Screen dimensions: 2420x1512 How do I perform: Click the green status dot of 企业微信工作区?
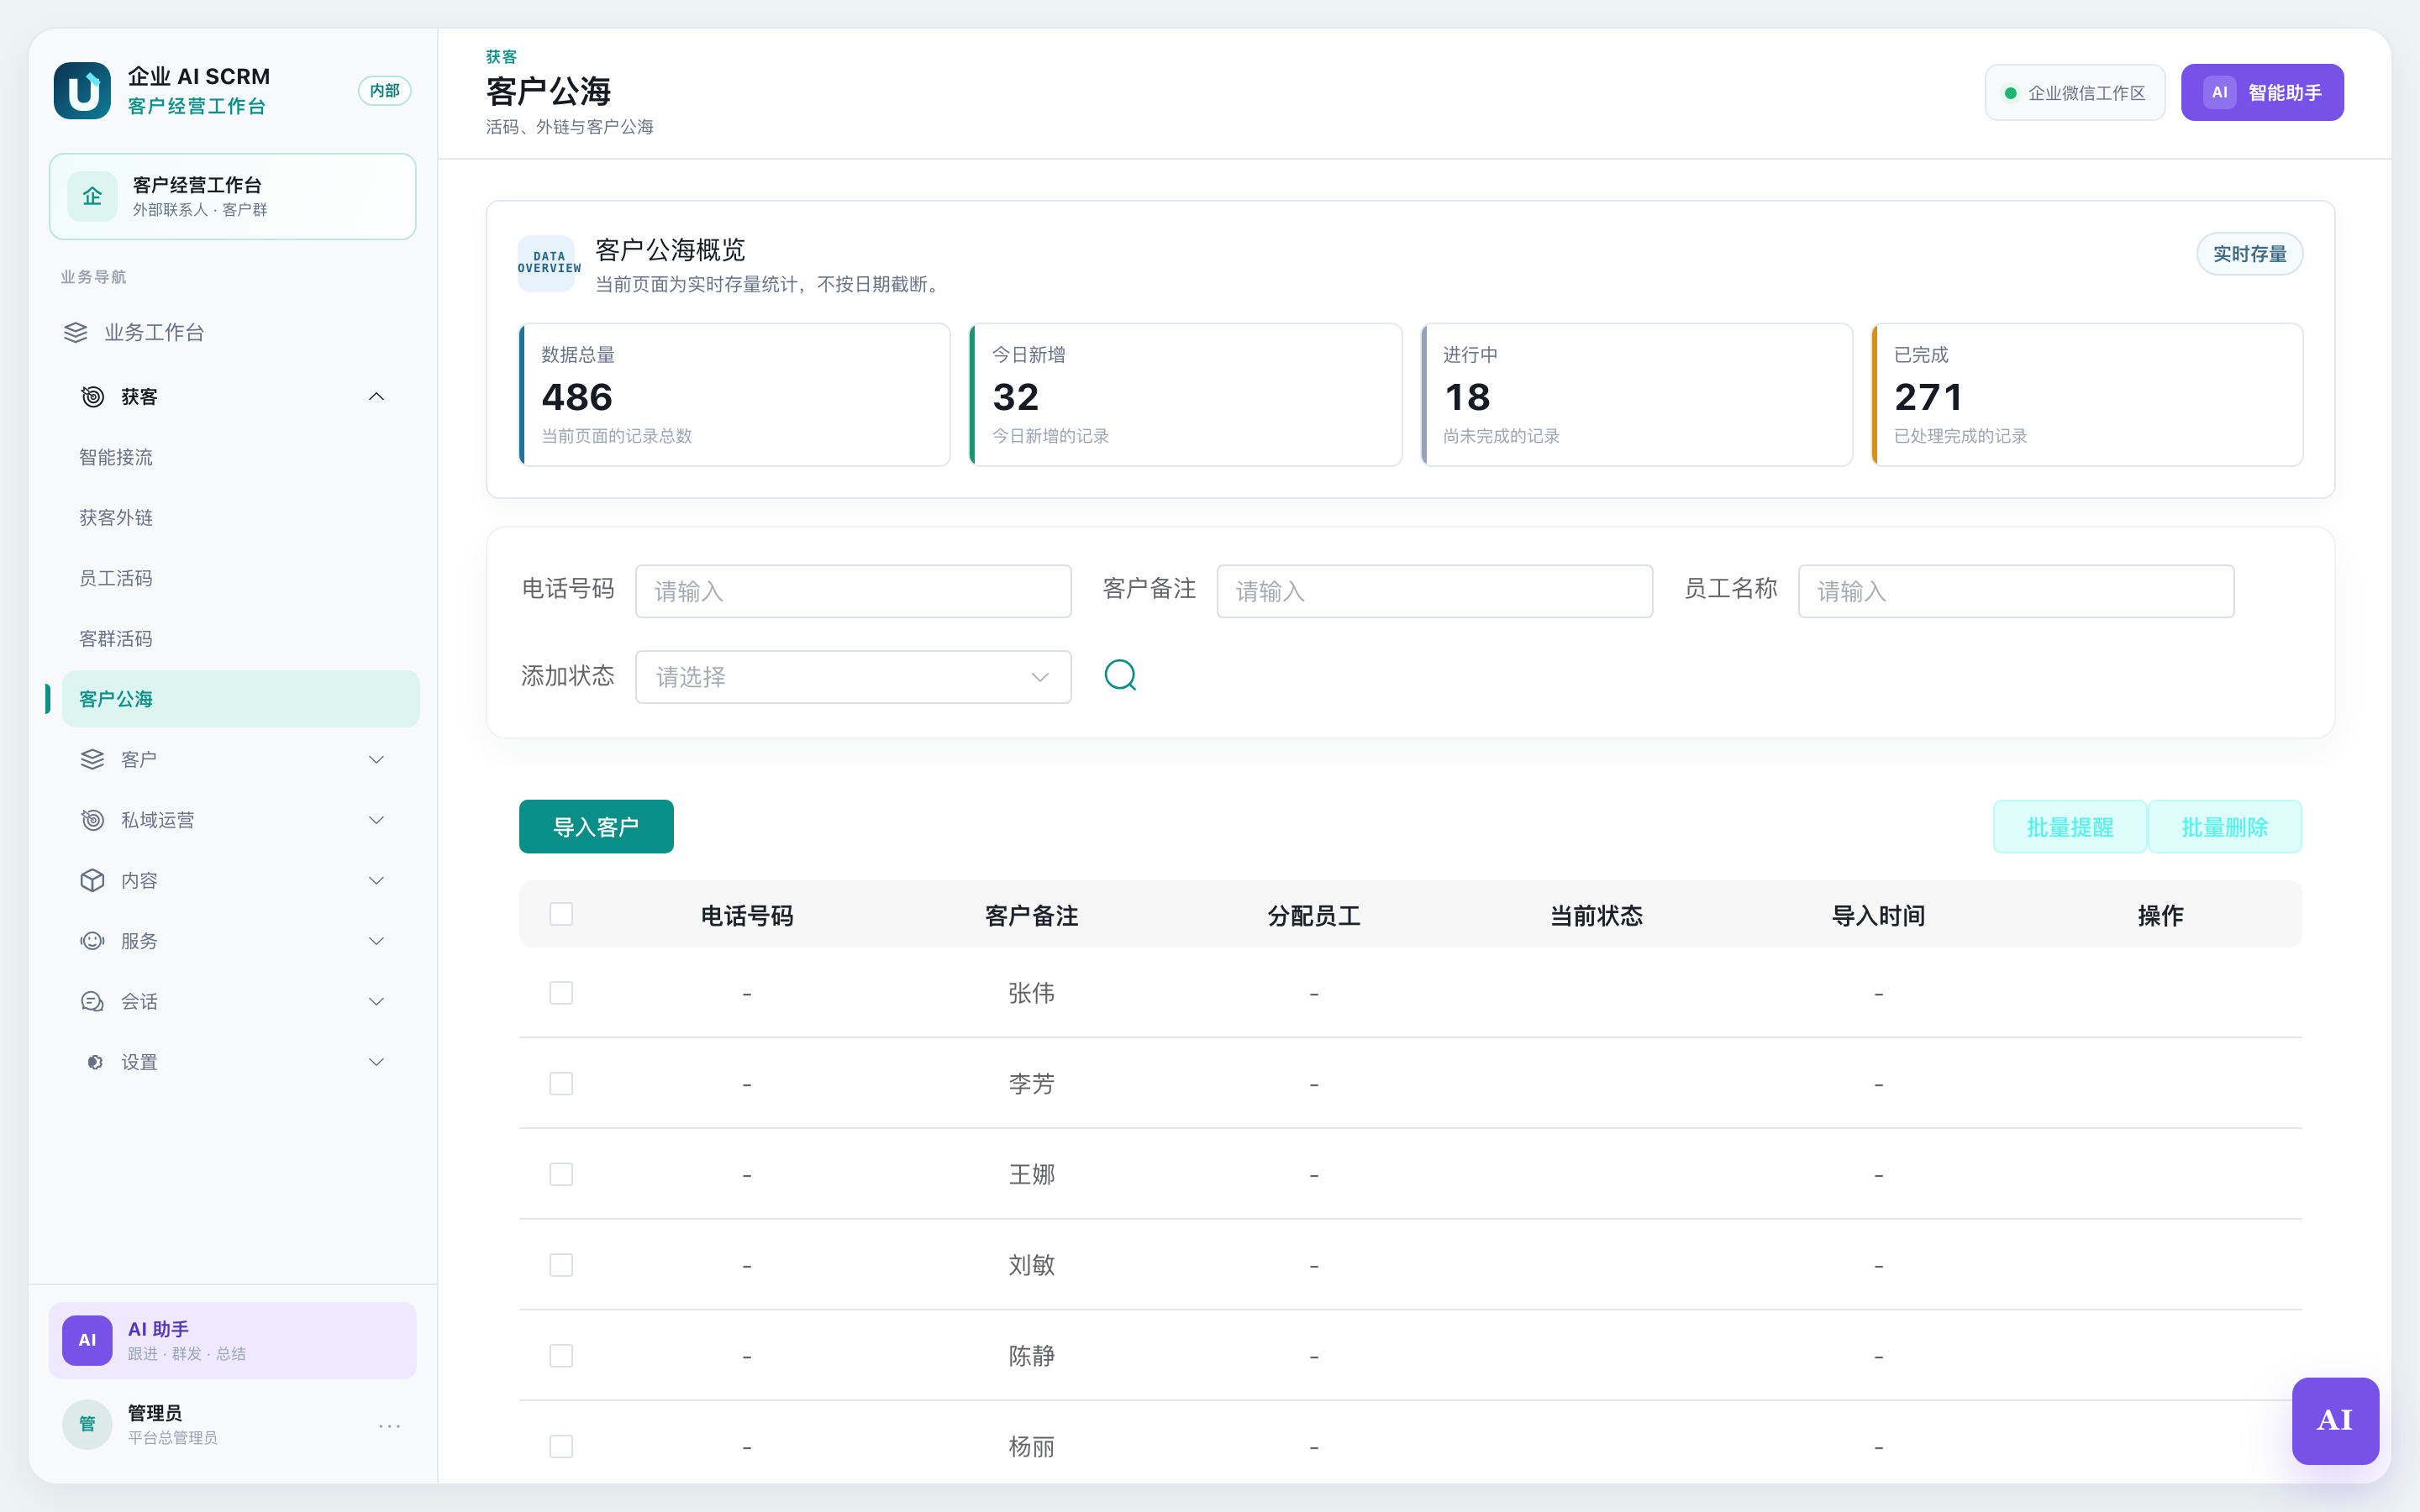click(2010, 93)
